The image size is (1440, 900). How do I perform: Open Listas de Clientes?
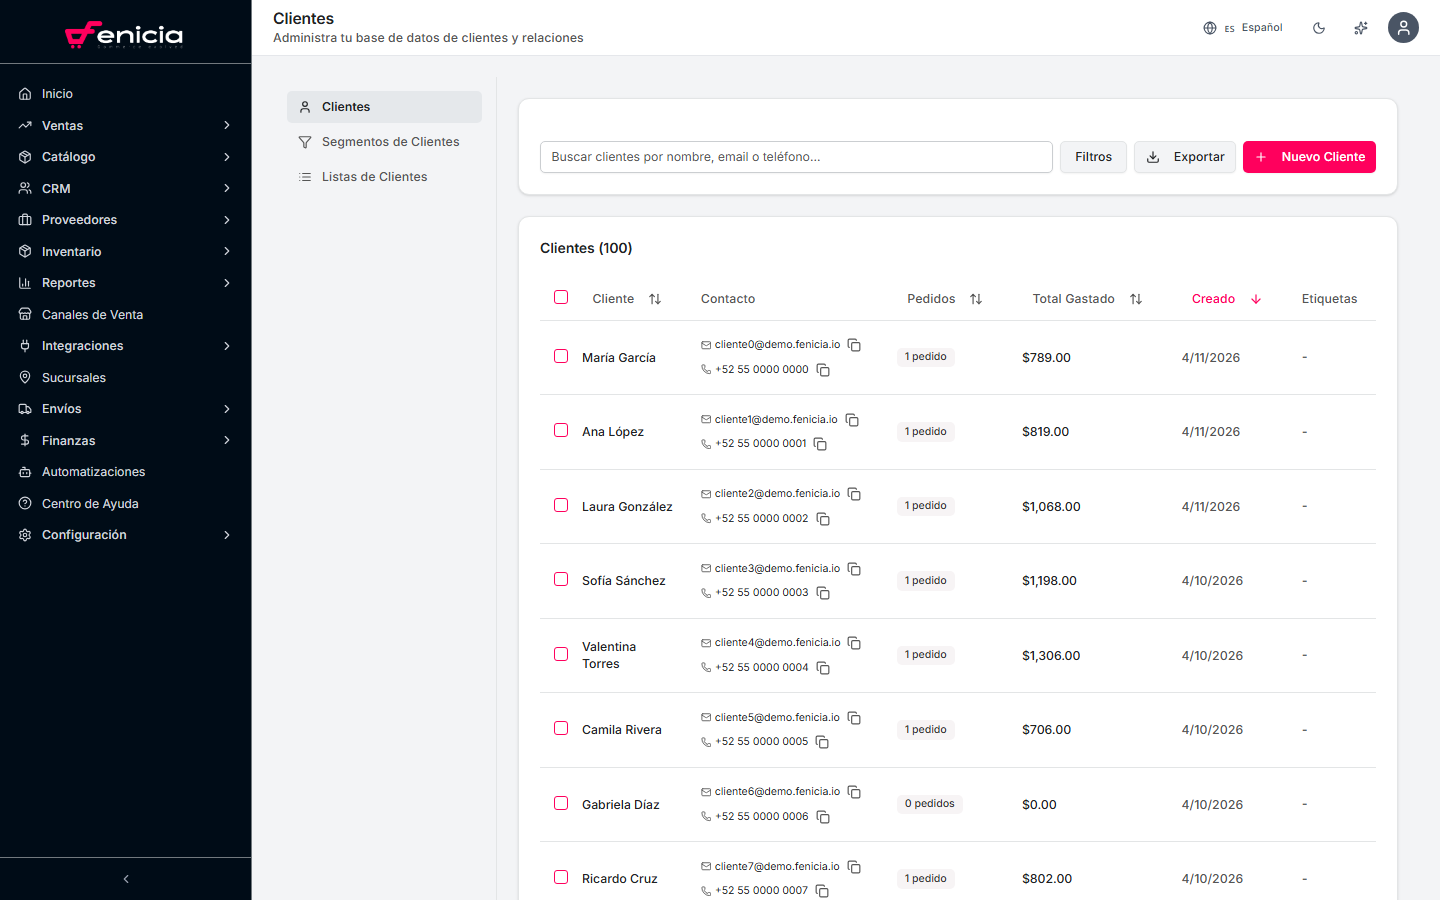pos(376,176)
